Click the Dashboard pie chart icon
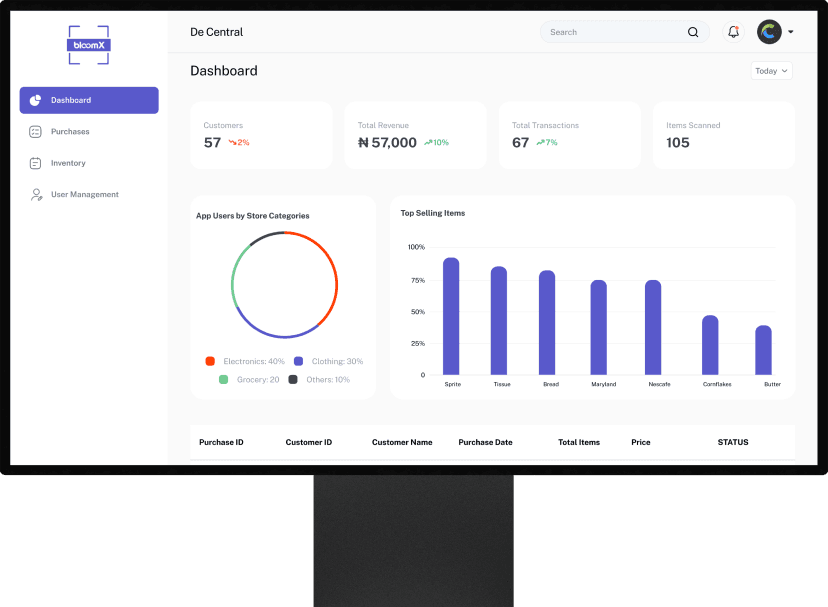The image size is (828, 607). coord(35,100)
